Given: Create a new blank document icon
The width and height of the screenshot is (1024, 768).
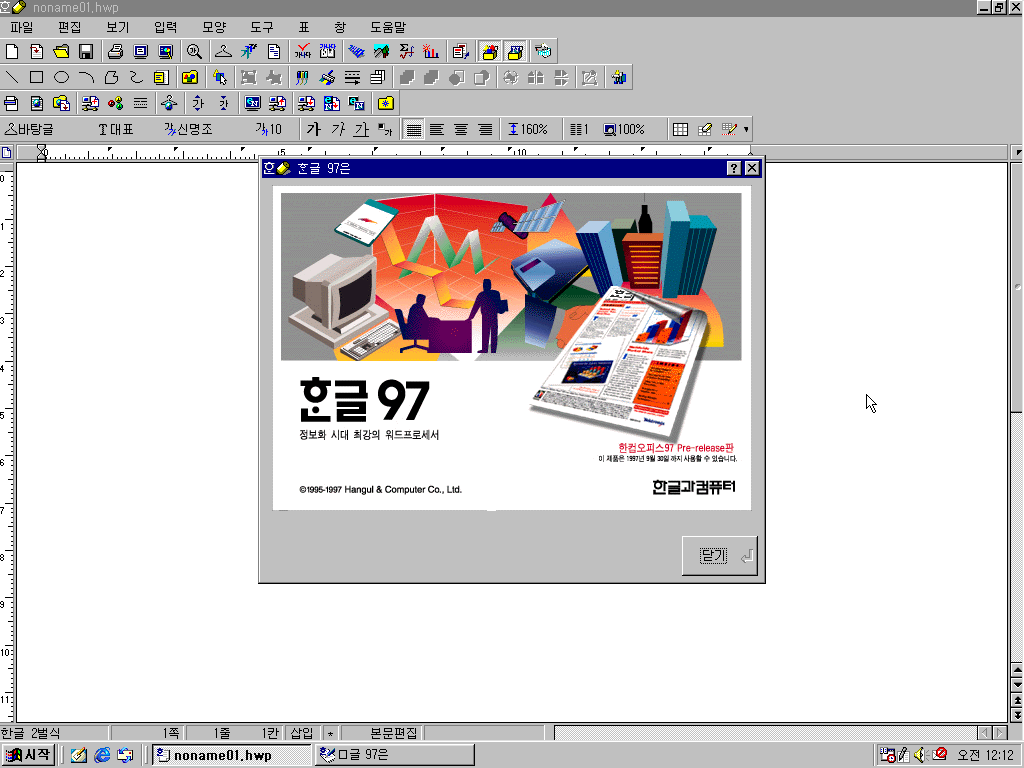Looking at the screenshot, I should (12, 52).
